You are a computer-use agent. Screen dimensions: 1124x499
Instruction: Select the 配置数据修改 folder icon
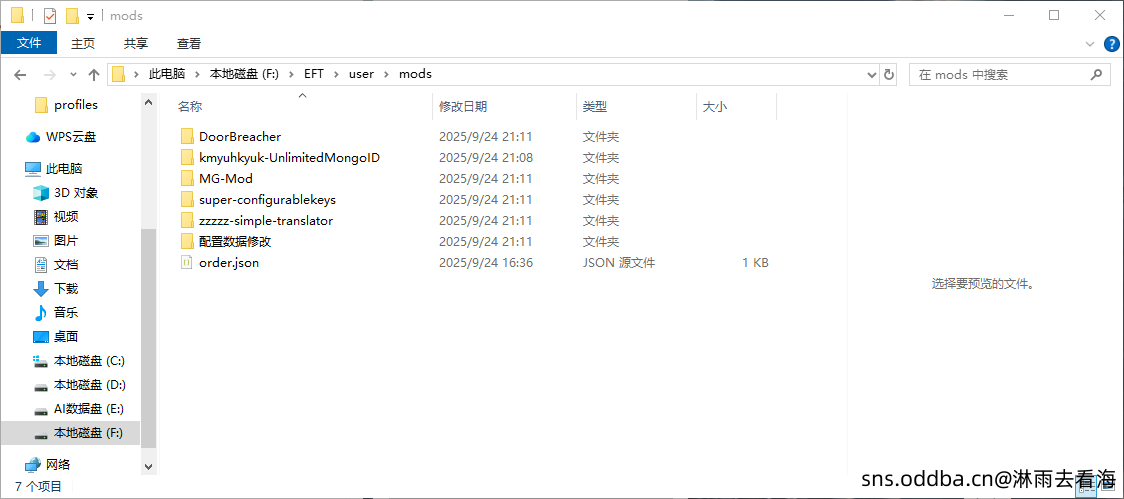coord(187,242)
